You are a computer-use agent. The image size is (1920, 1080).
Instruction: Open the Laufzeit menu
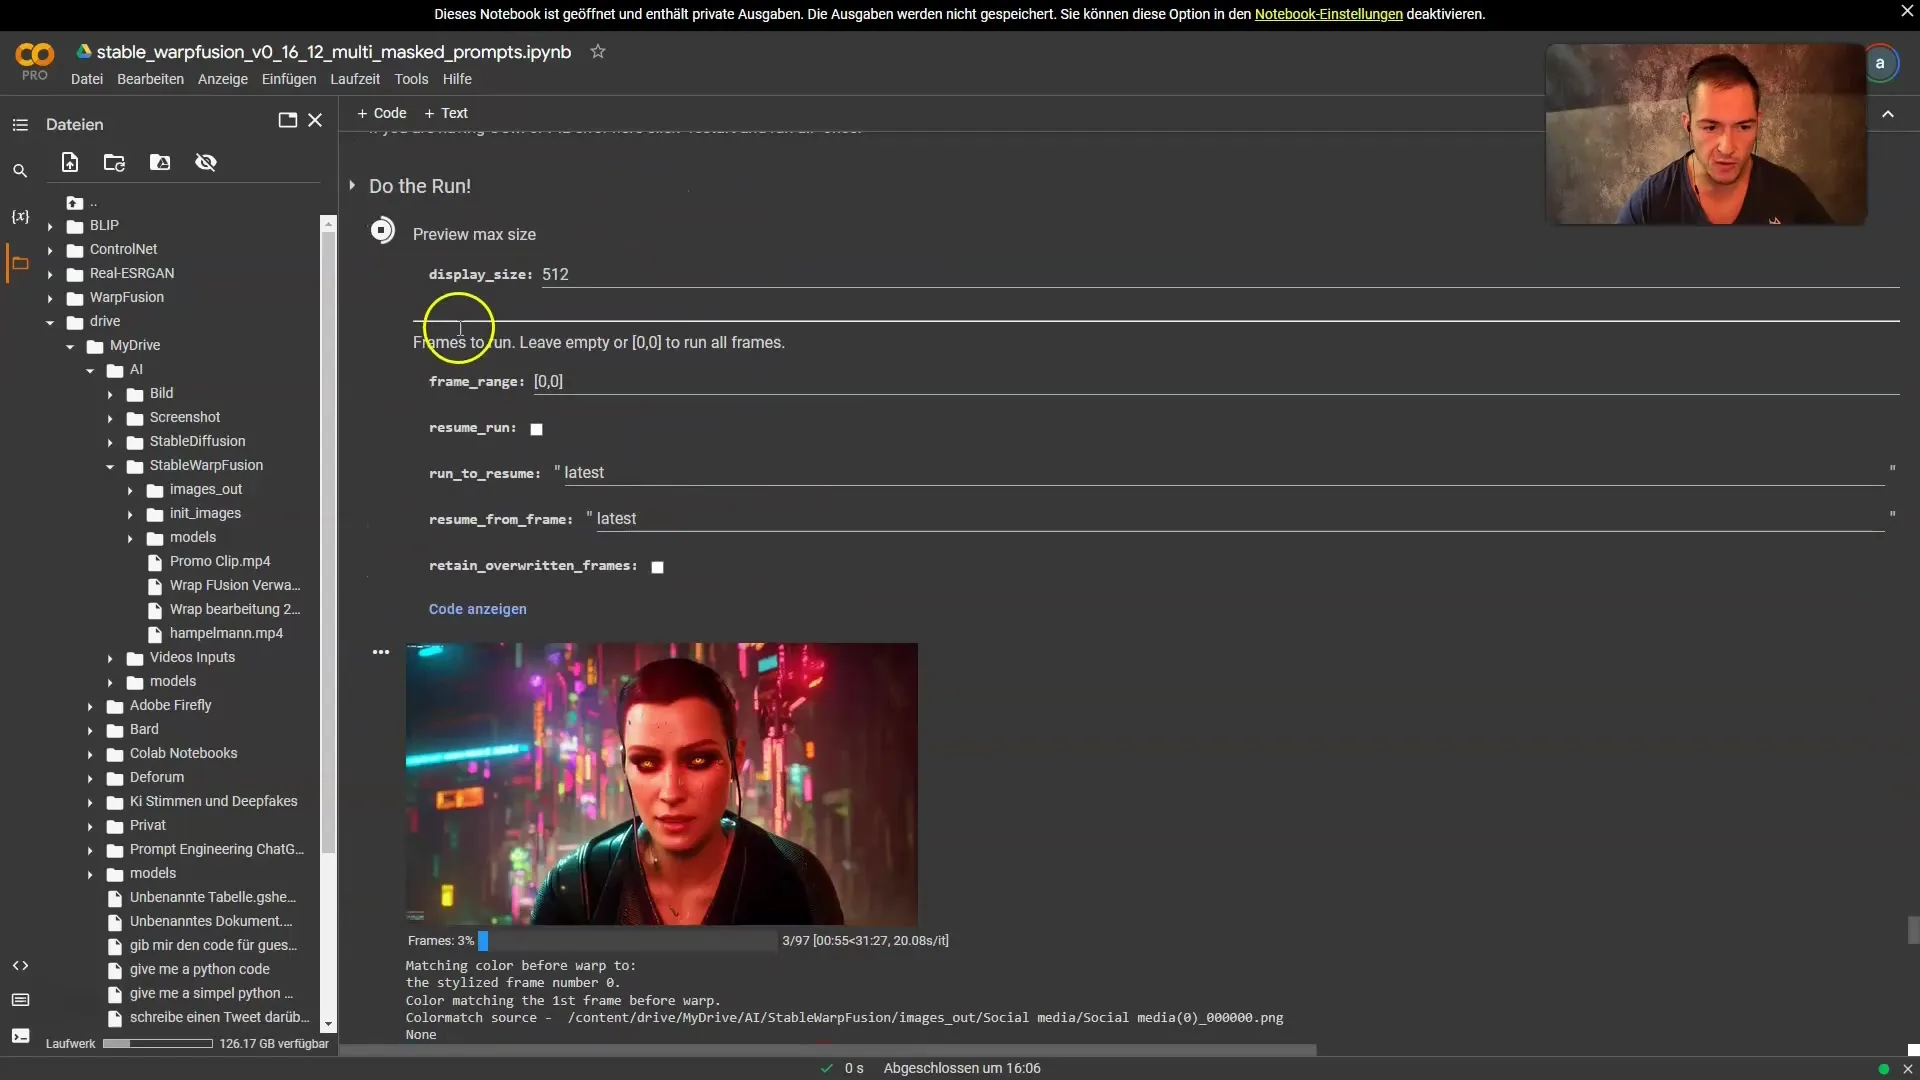pyautogui.click(x=356, y=79)
